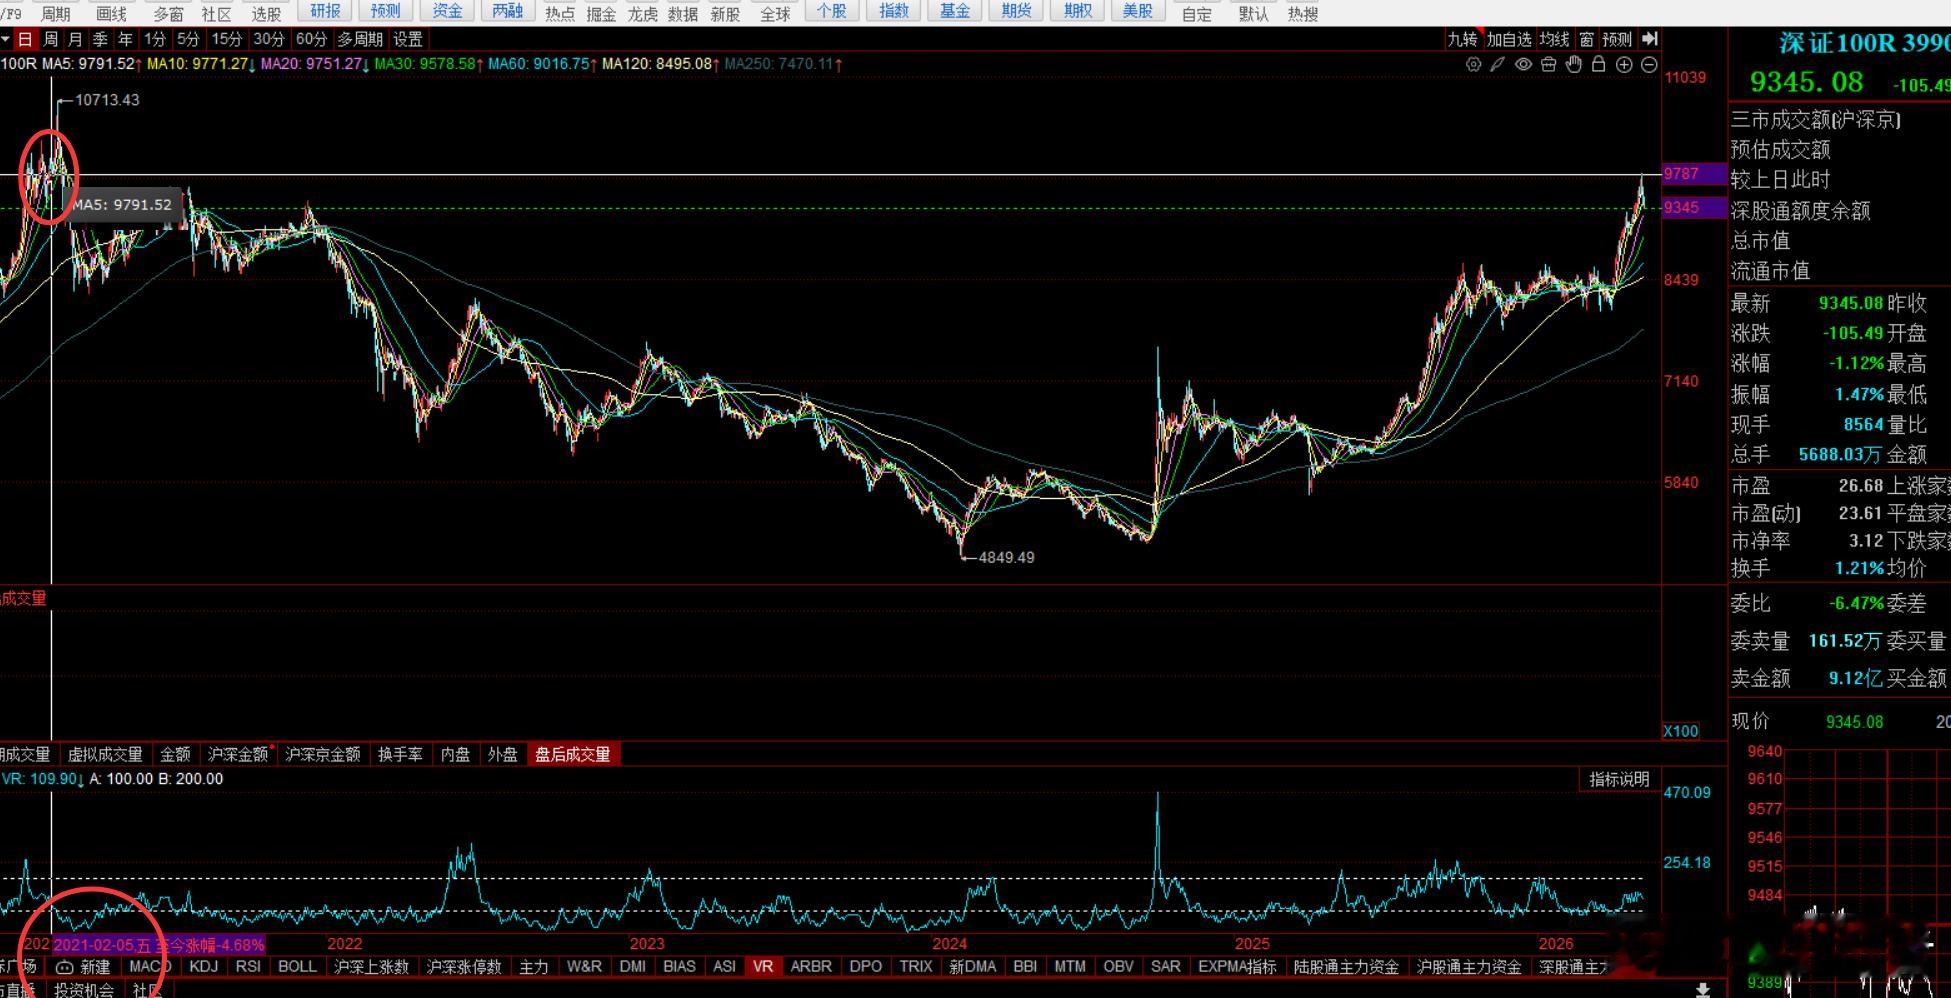Open 全球 menu item

pos(775,14)
